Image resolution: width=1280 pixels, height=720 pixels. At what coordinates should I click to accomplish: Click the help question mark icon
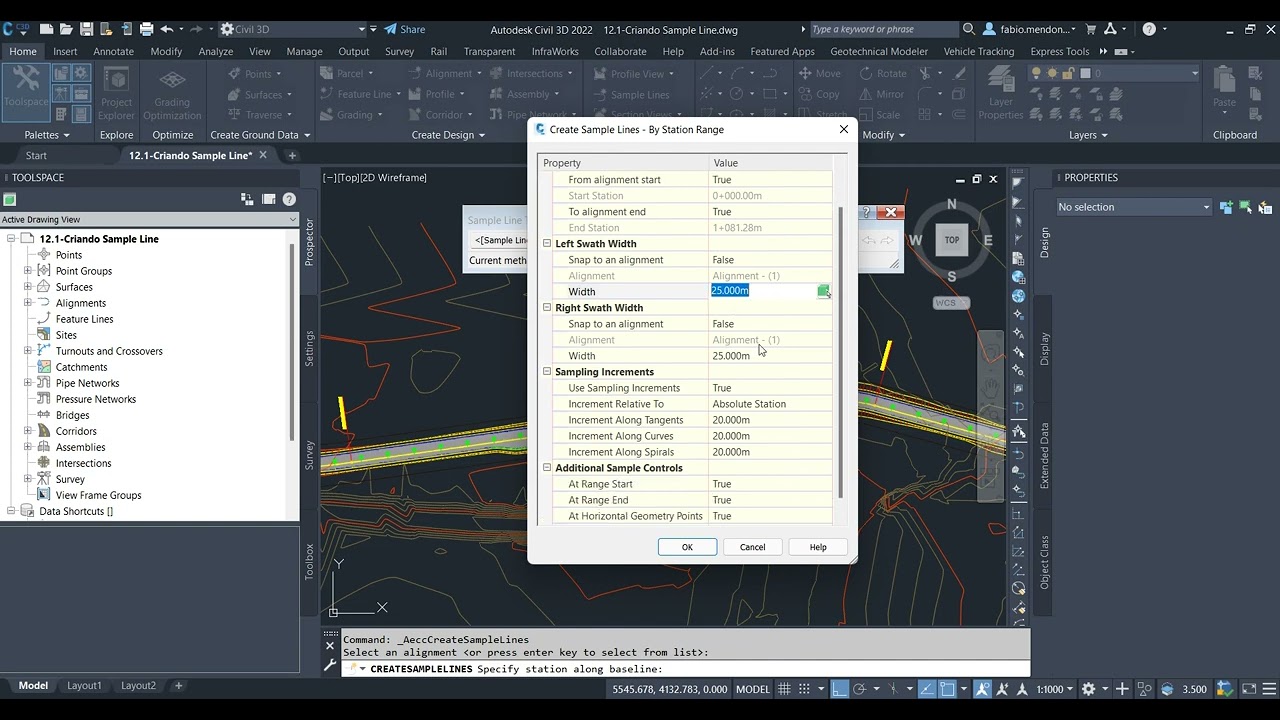1149,29
